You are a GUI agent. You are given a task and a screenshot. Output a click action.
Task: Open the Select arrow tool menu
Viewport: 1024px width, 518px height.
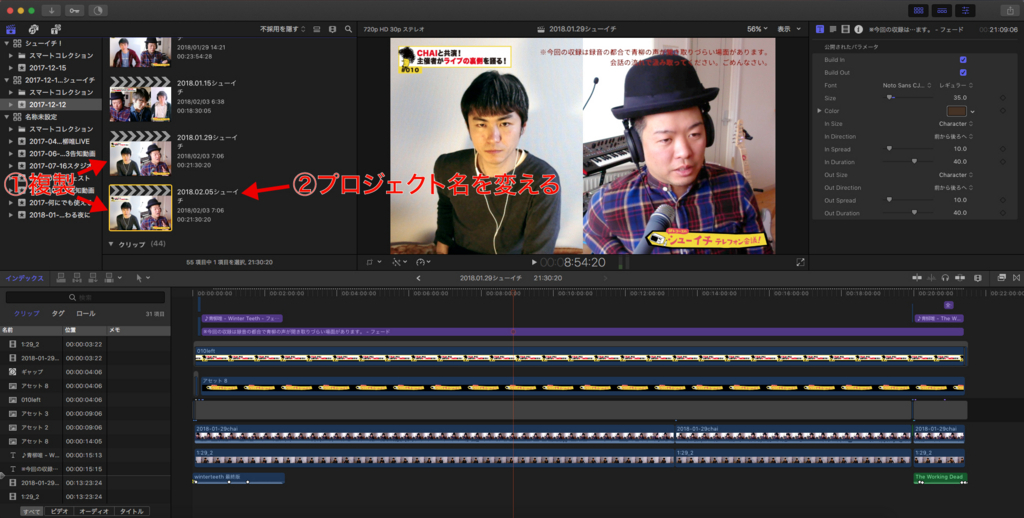tap(141, 278)
